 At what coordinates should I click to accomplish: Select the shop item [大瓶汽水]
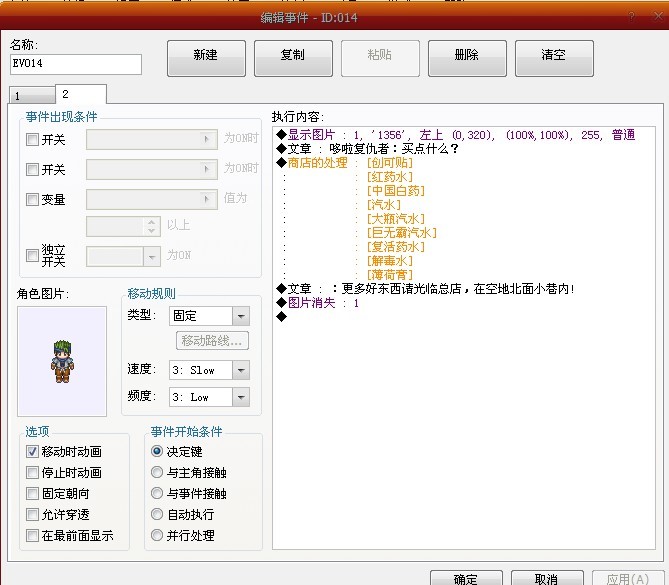click(x=396, y=218)
